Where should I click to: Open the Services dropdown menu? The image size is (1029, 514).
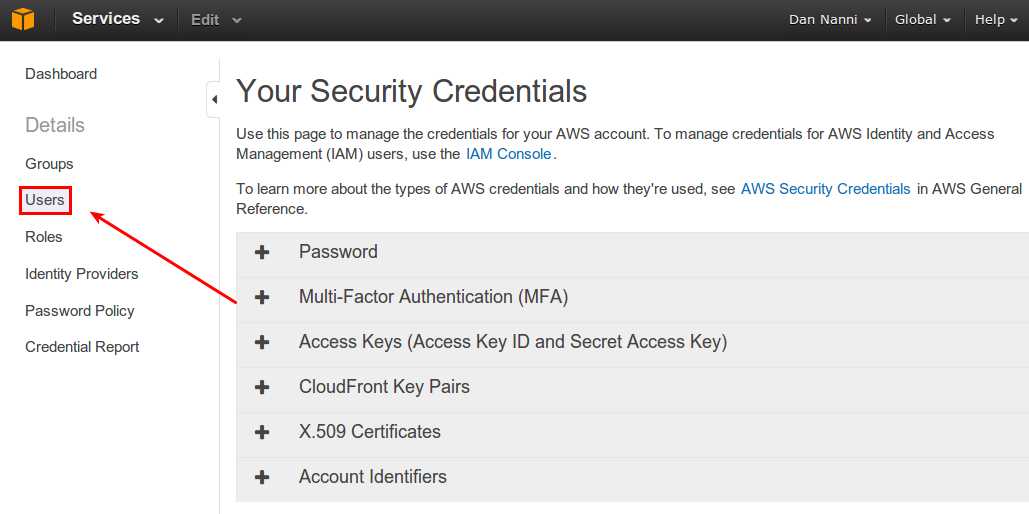pyautogui.click(x=117, y=19)
